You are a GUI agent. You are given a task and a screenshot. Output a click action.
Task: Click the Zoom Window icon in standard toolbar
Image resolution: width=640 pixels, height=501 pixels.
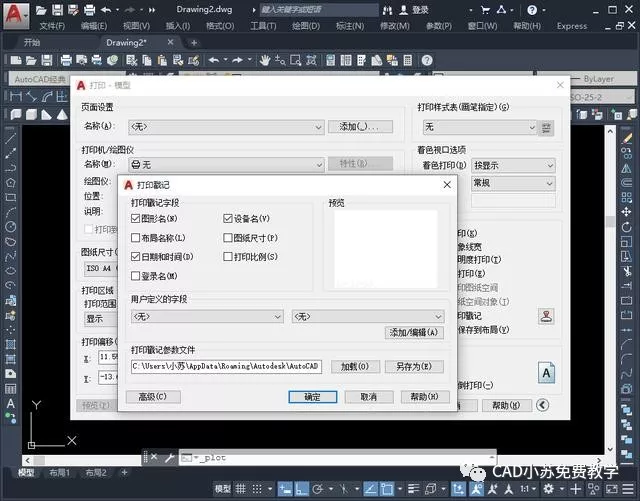[x=296, y=60]
